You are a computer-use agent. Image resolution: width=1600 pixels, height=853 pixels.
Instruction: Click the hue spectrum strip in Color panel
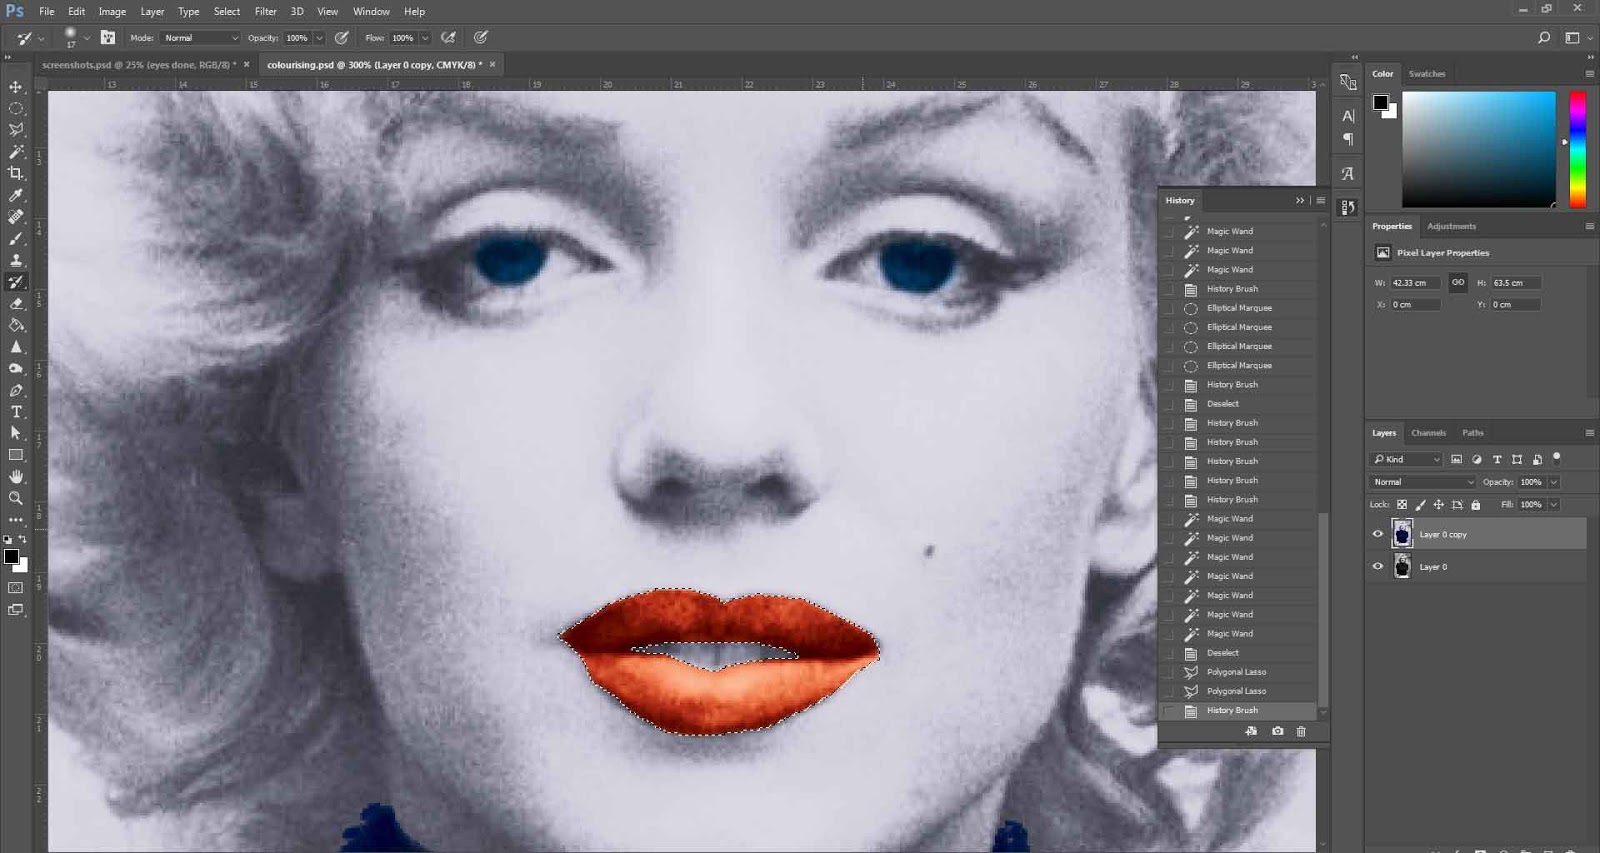click(1577, 149)
